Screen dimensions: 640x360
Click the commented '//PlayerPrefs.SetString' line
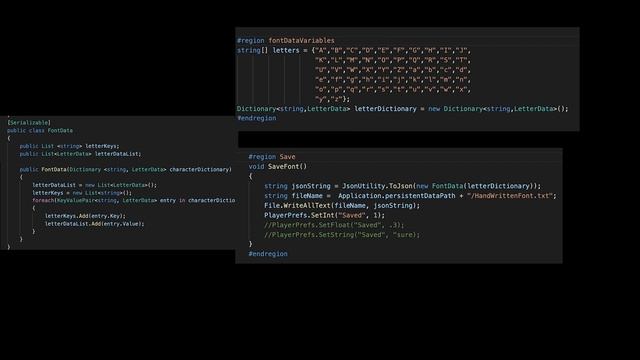(342, 235)
